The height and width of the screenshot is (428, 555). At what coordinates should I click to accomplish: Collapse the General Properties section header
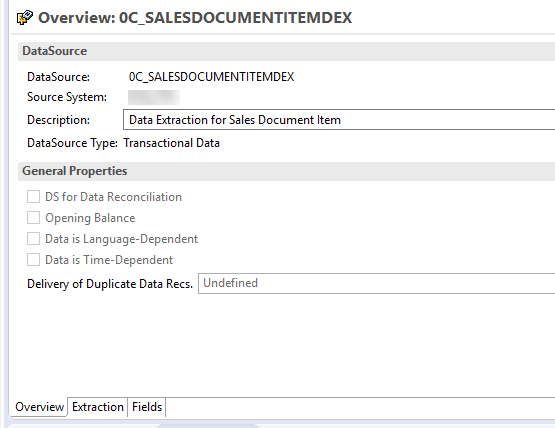click(x=75, y=171)
